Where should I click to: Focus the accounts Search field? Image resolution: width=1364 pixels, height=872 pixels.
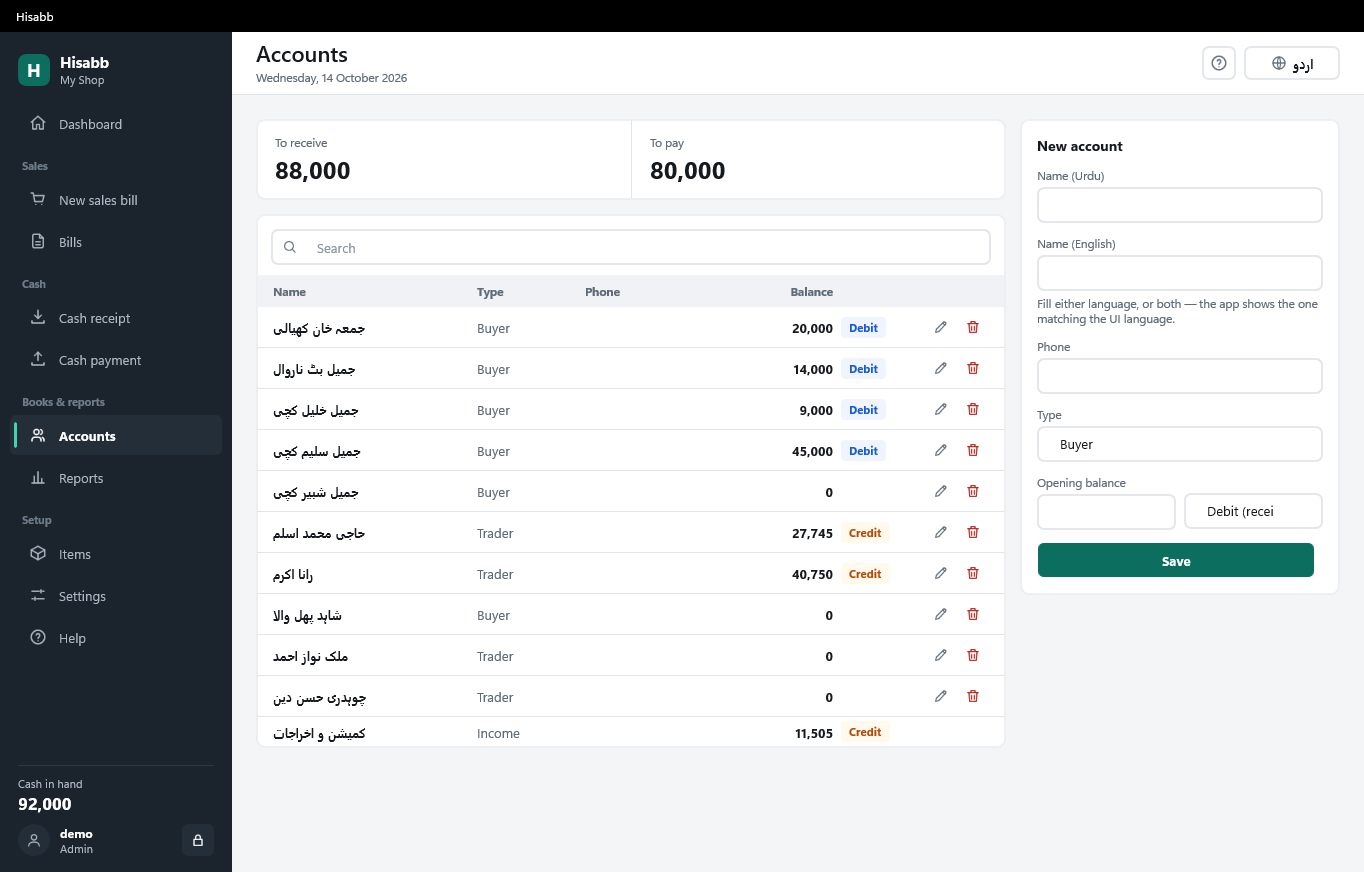tap(631, 248)
